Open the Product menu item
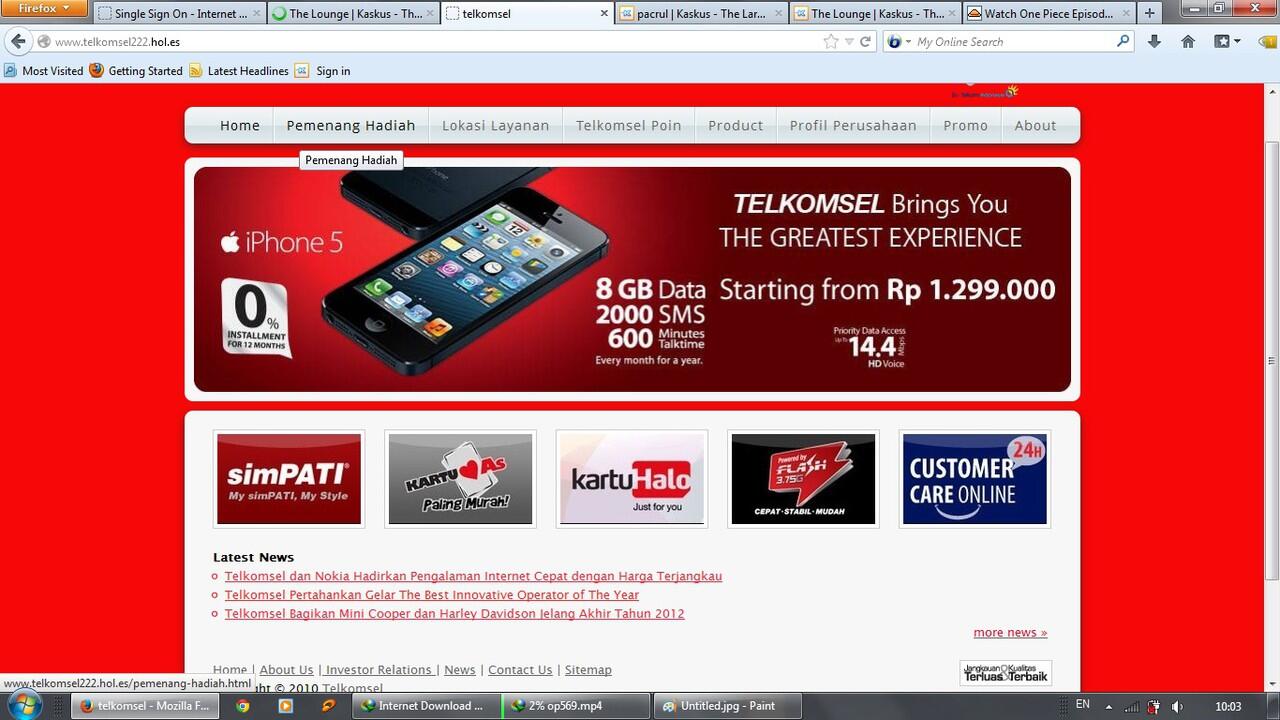The image size is (1280, 720). pos(736,126)
